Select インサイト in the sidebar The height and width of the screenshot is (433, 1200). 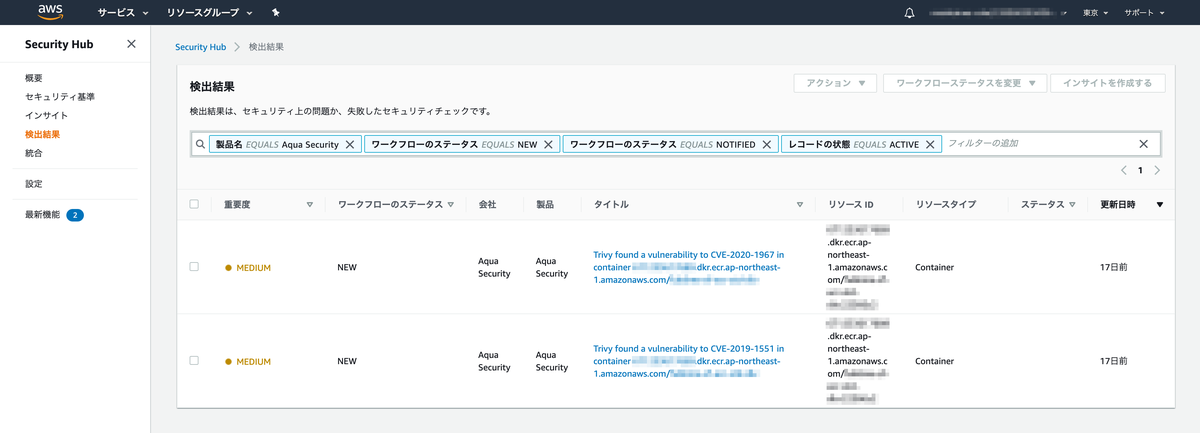click(x=47, y=116)
